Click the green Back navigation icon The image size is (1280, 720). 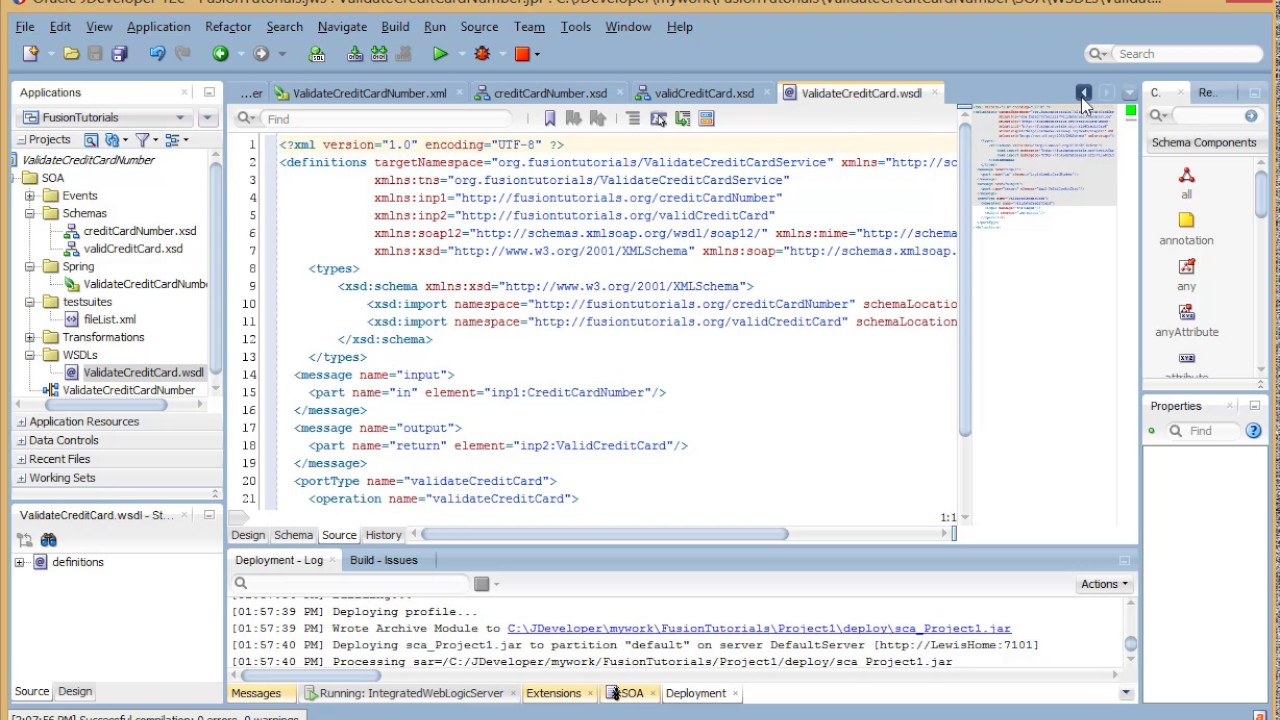click(x=220, y=54)
